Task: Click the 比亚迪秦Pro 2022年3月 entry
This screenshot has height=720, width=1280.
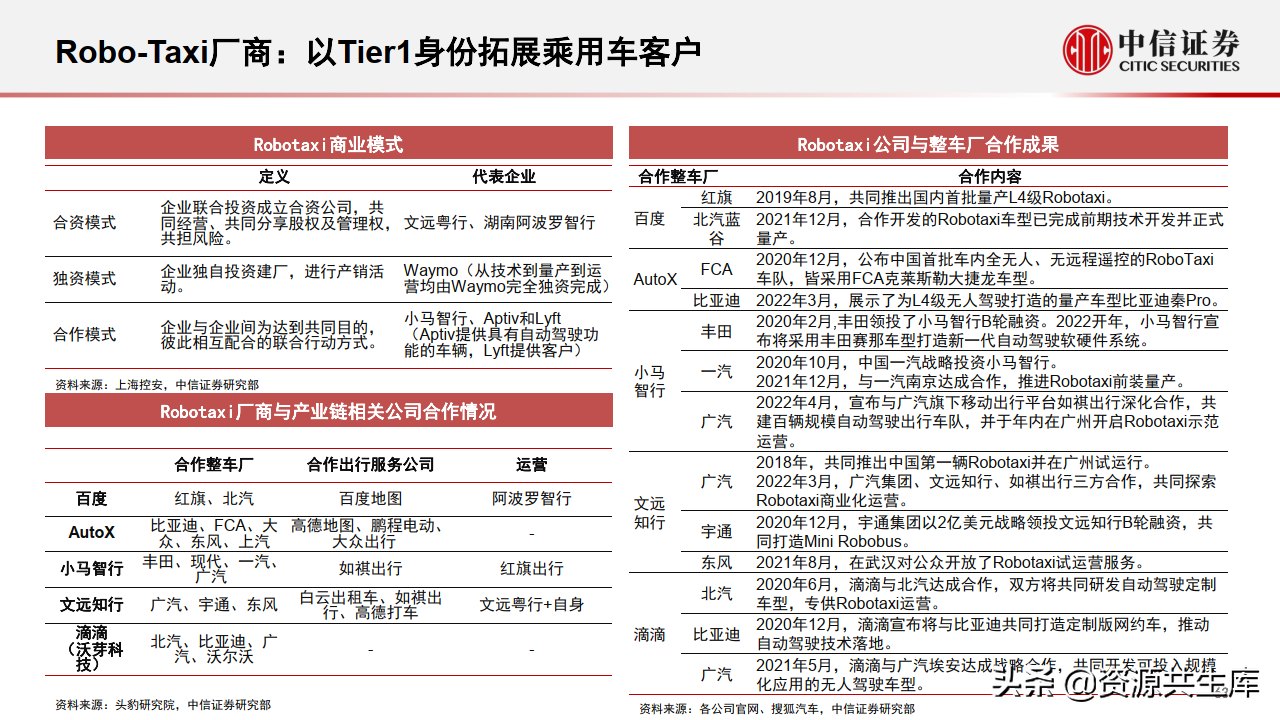Action: pos(990,300)
